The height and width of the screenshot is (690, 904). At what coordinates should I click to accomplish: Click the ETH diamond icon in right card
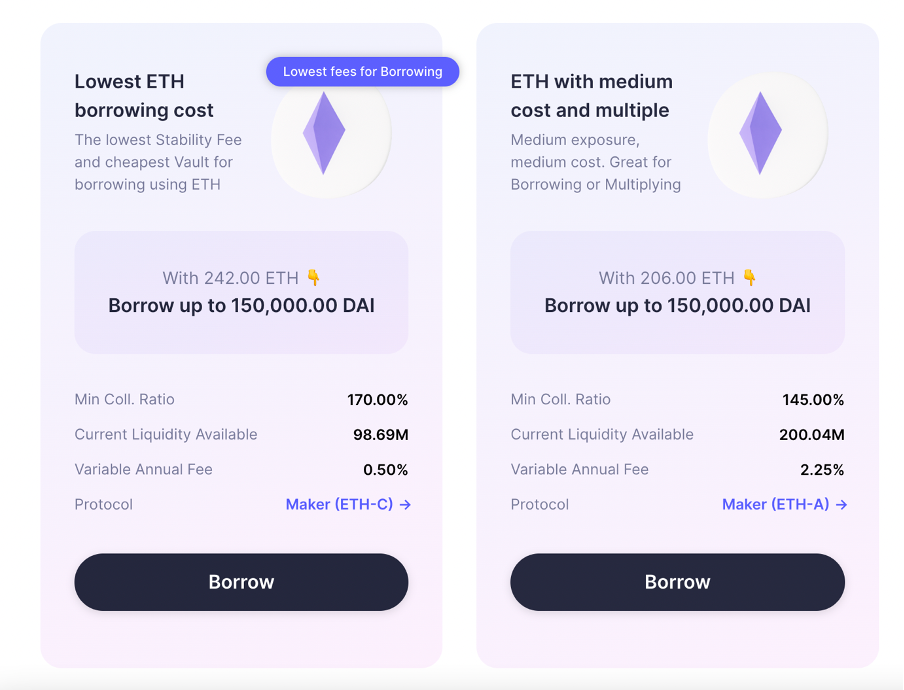coord(760,133)
